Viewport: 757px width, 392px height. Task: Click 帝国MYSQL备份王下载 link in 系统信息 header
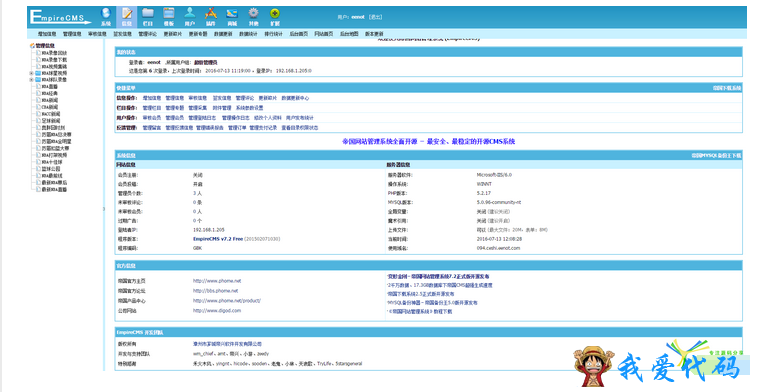716,155
